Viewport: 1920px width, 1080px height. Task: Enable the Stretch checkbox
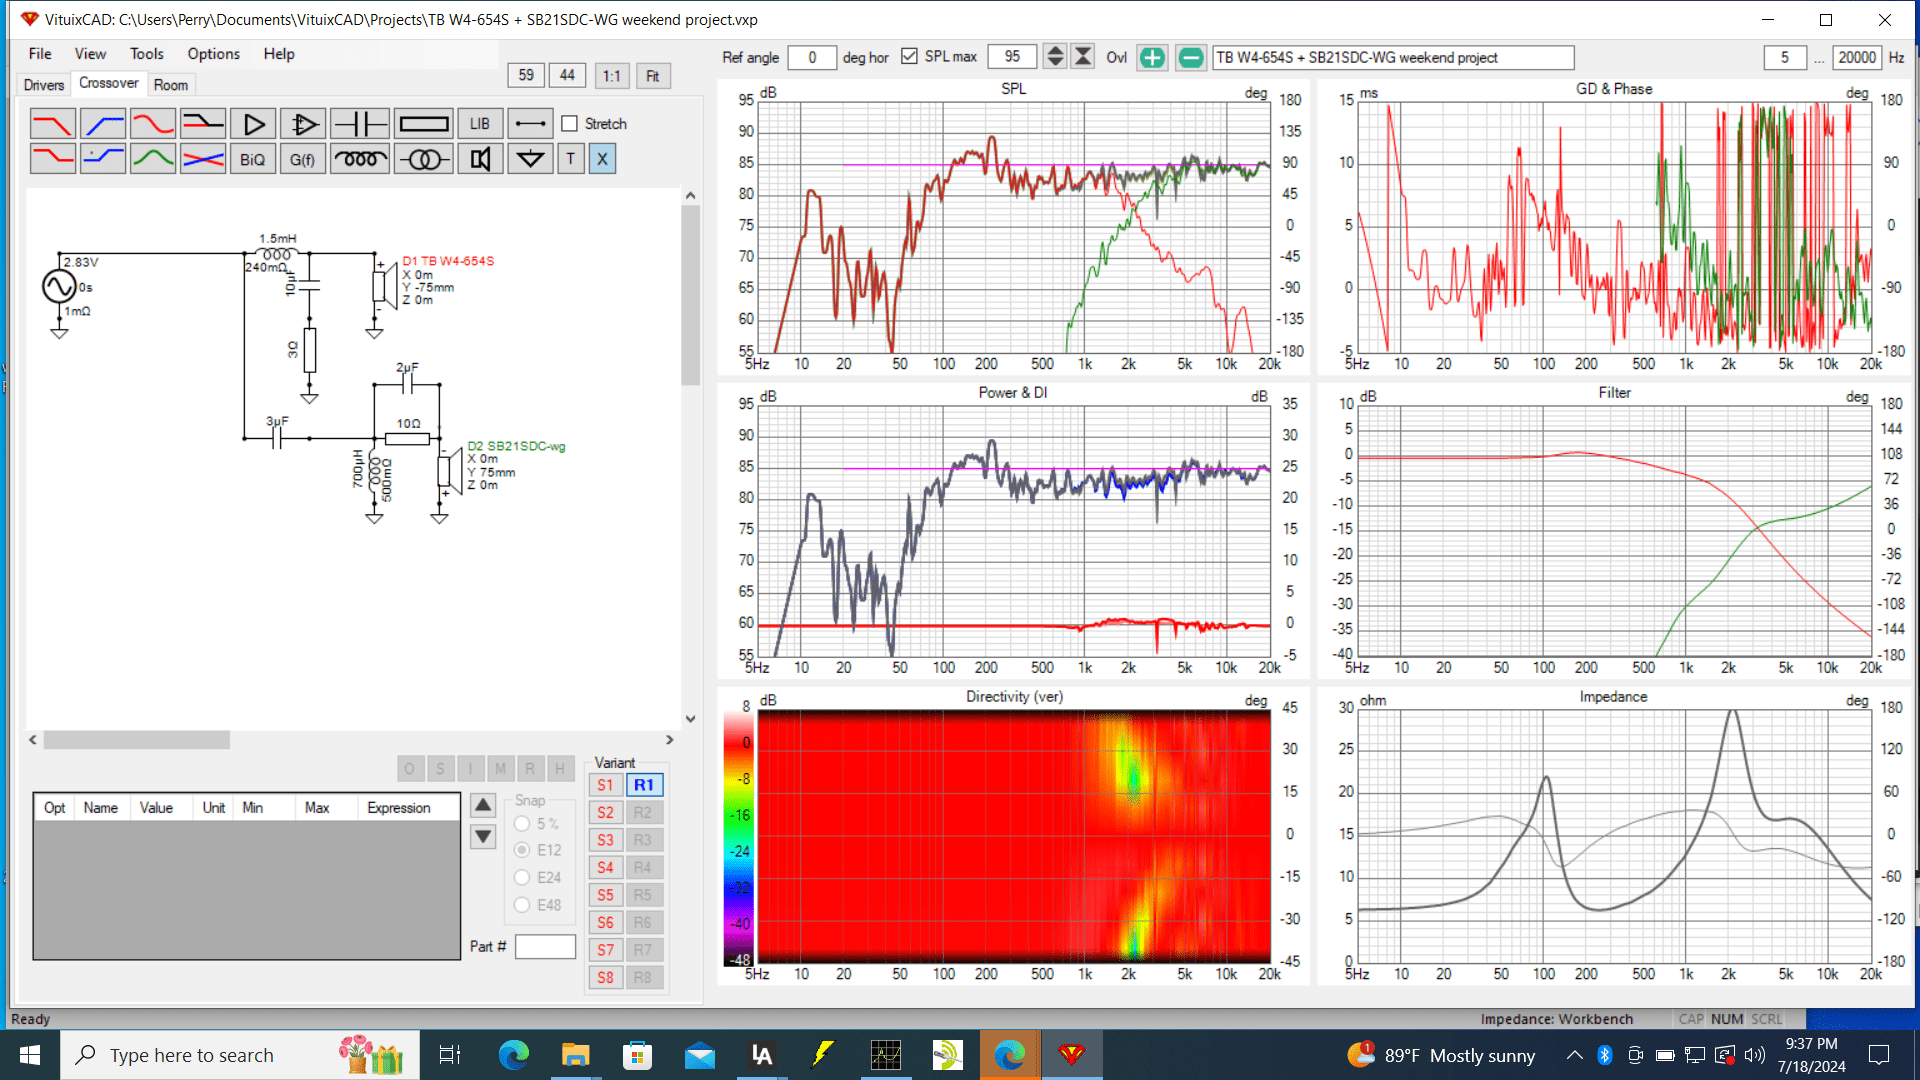570,124
